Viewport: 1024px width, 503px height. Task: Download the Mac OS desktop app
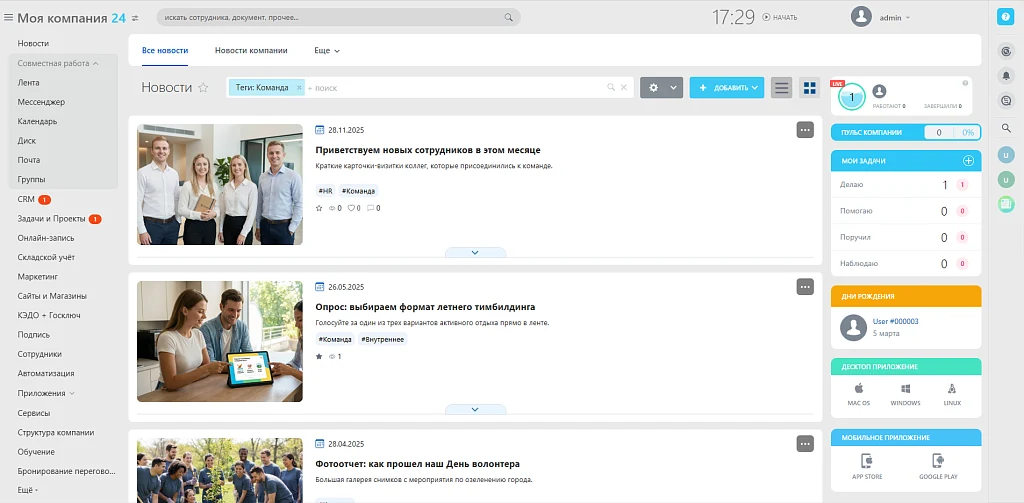(859, 395)
